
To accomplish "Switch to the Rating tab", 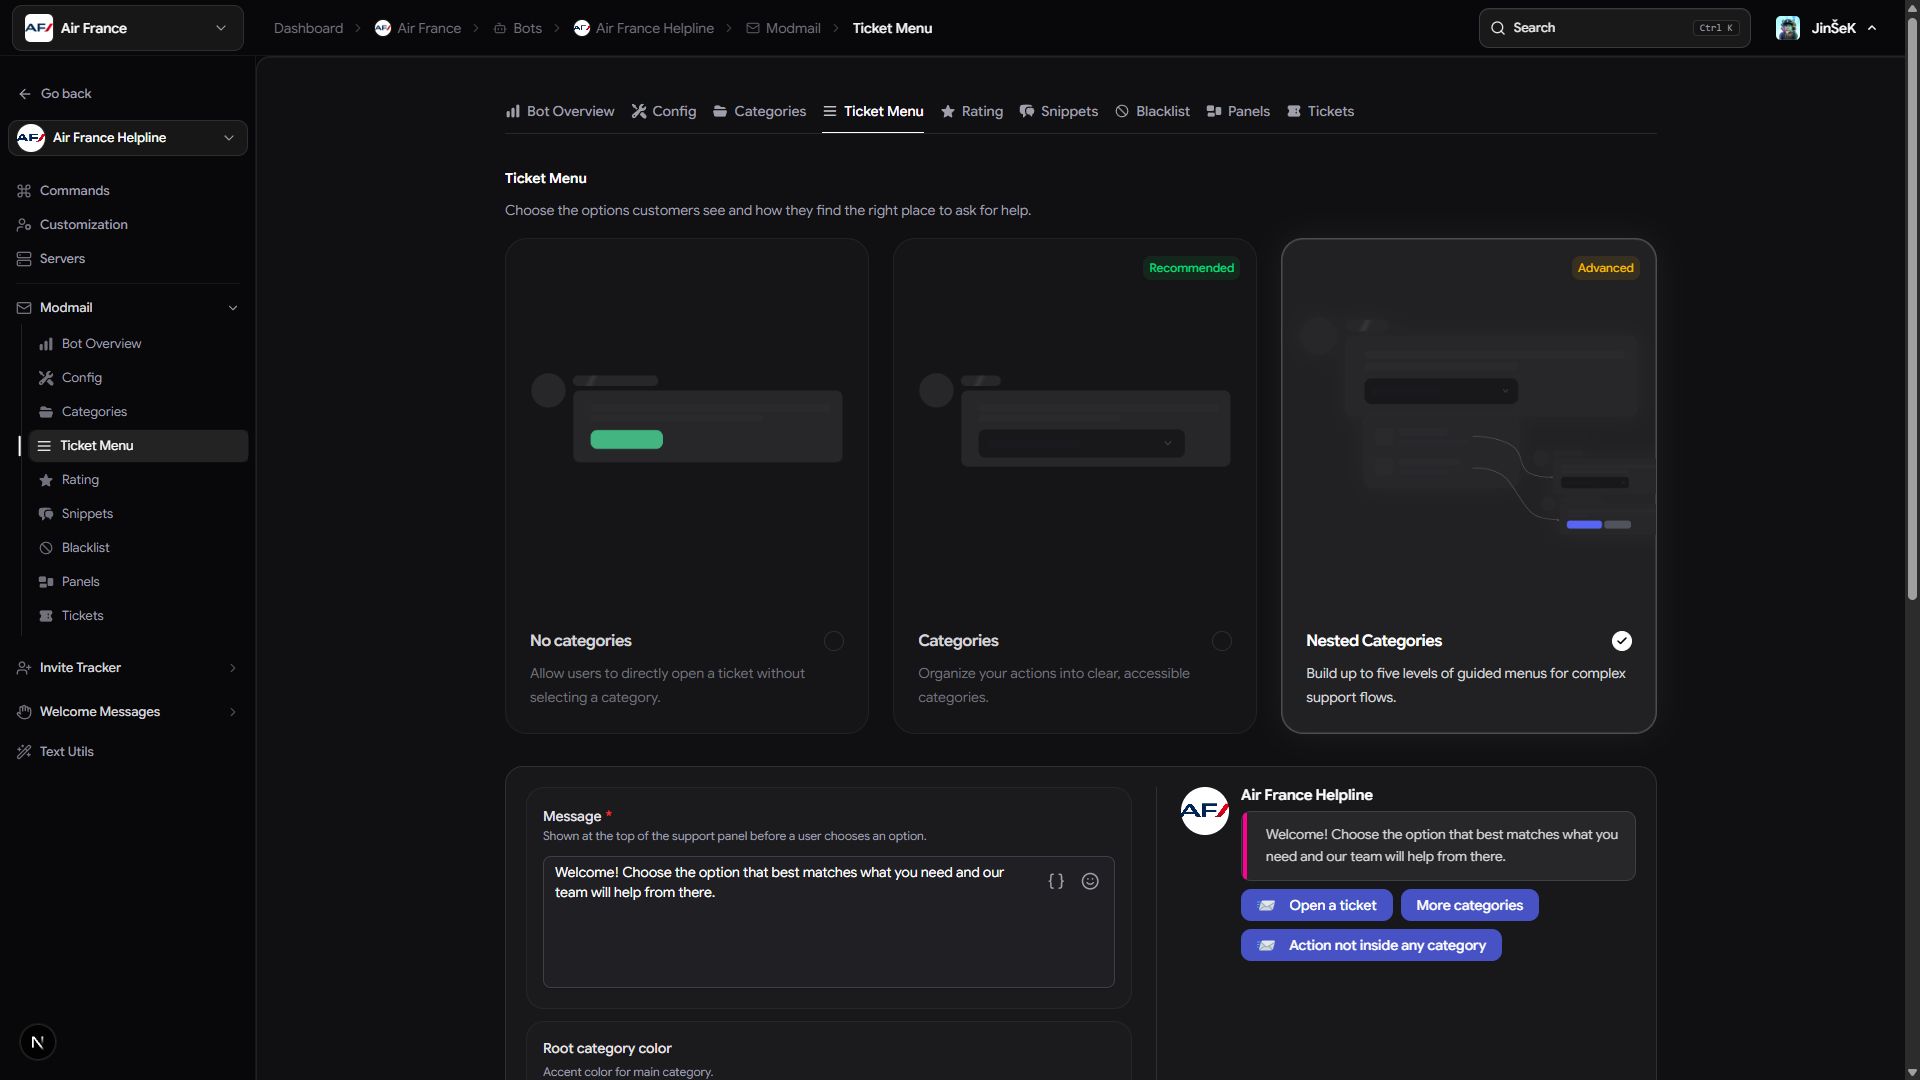I will 972,111.
